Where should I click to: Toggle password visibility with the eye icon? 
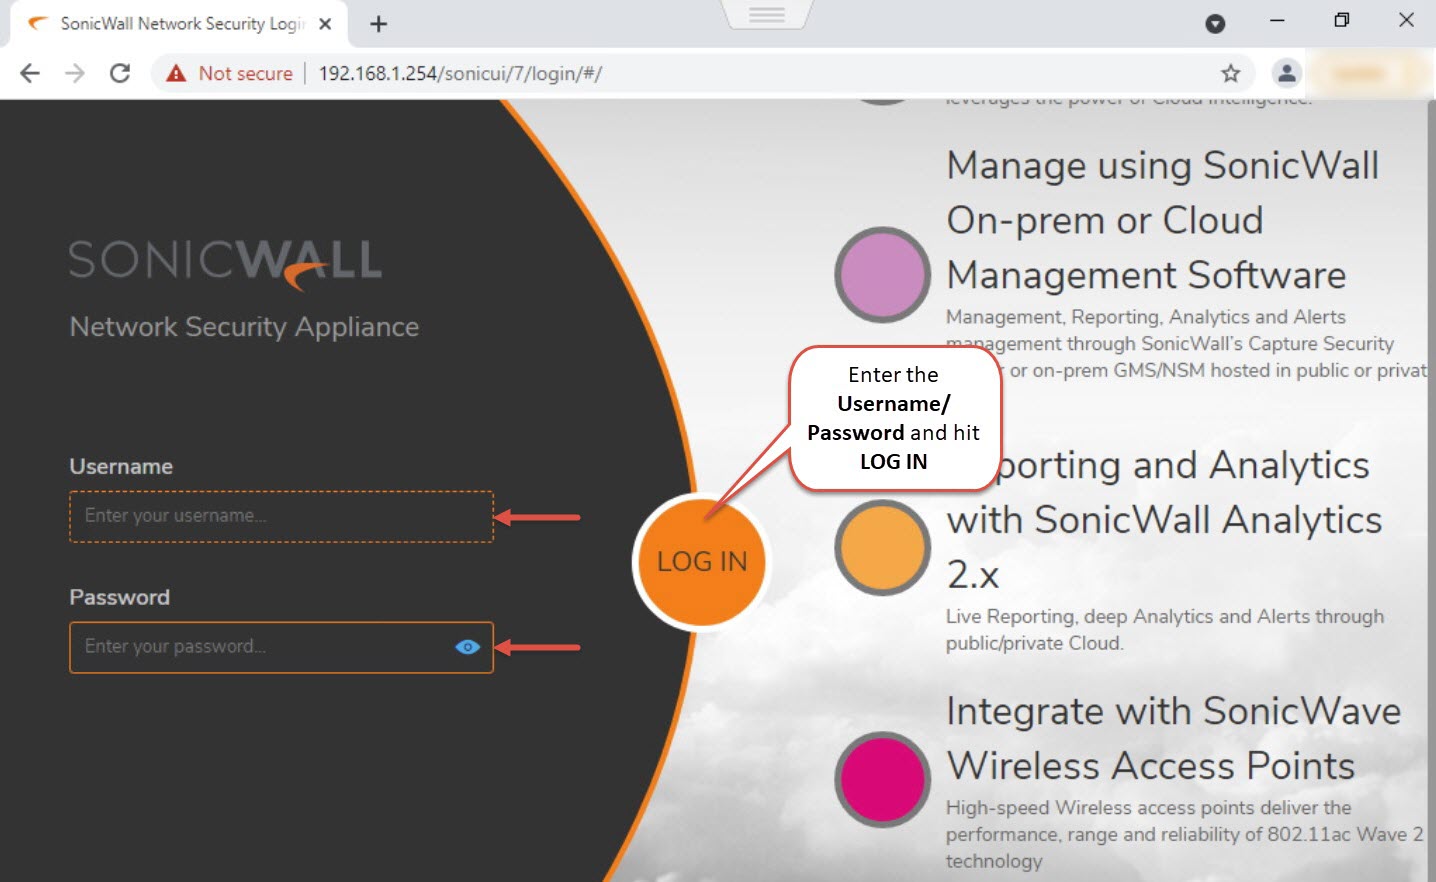pos(467,647)
